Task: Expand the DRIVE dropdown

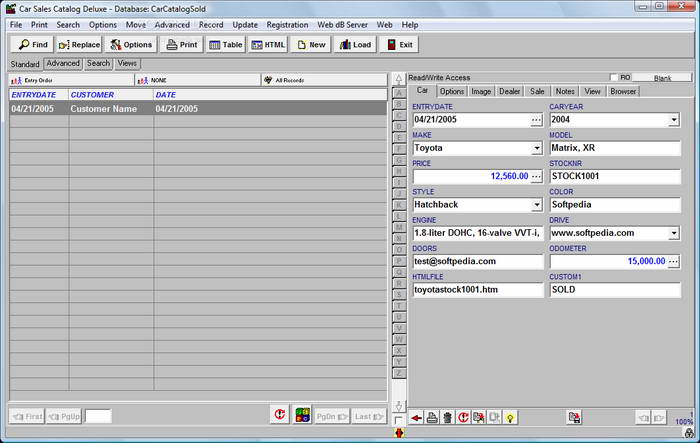Action: [674, 233]
